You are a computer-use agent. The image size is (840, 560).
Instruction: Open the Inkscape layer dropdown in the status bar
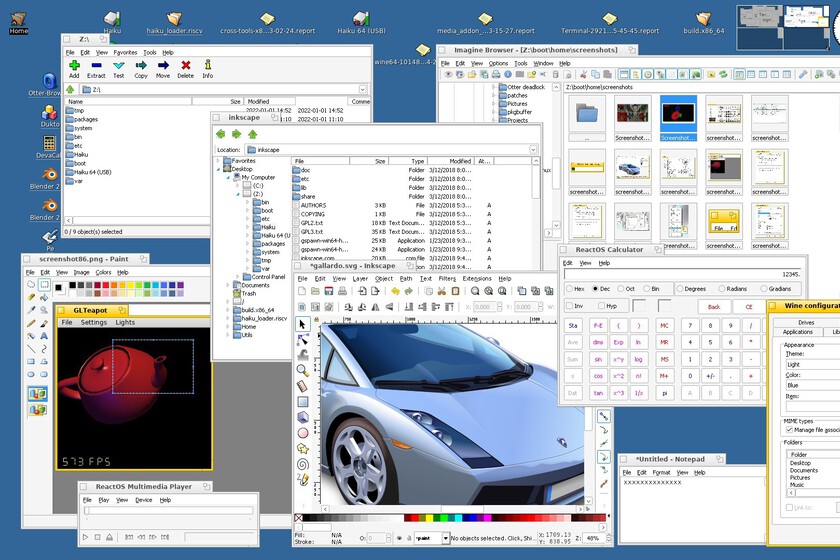click(x=445, y=538)
